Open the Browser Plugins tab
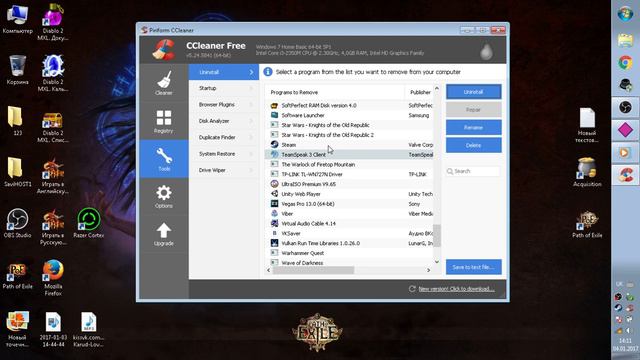Image resolution: width=640 pixels, height=360 pixels. (x=224, y=104)
